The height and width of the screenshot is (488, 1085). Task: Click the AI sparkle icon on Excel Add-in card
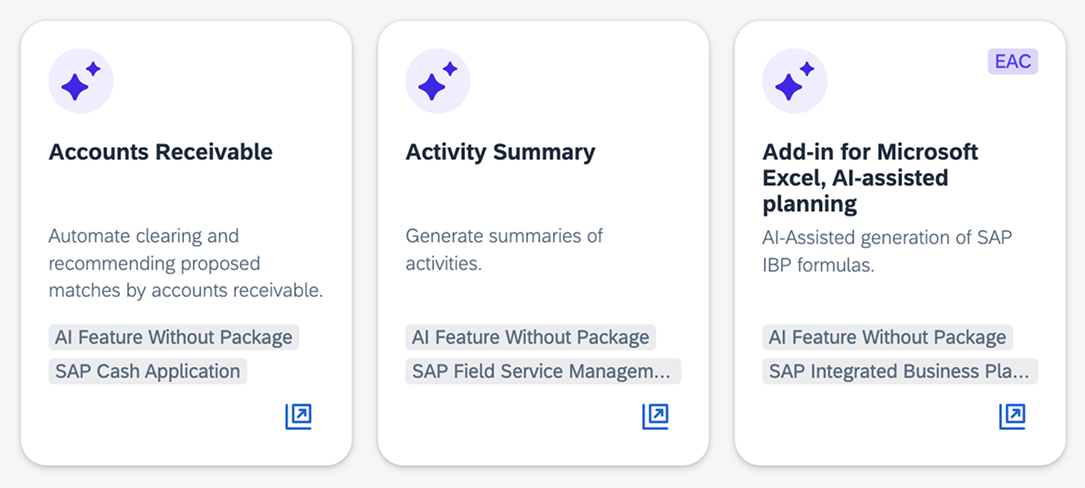795,81
